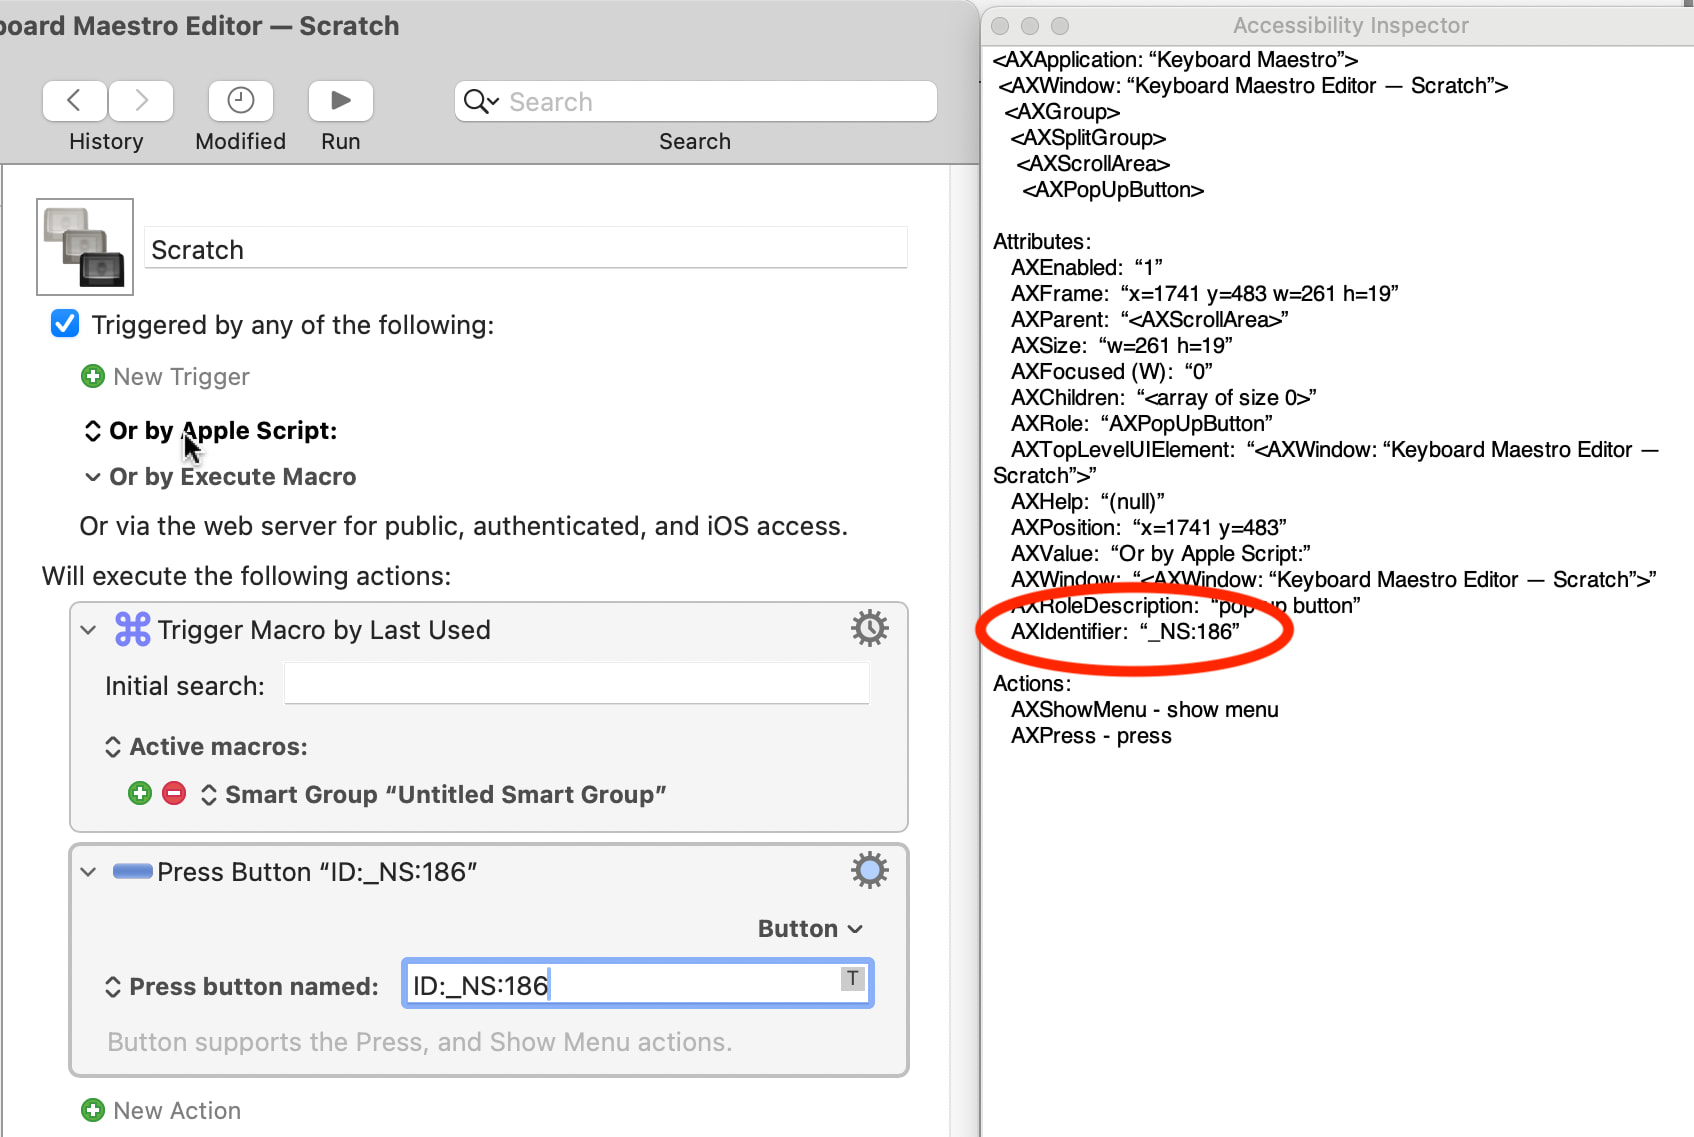Image resolution: width=1694 pixels, height=1137 pixels.
Task: Click the web server access text line
Action: [464, 527]
